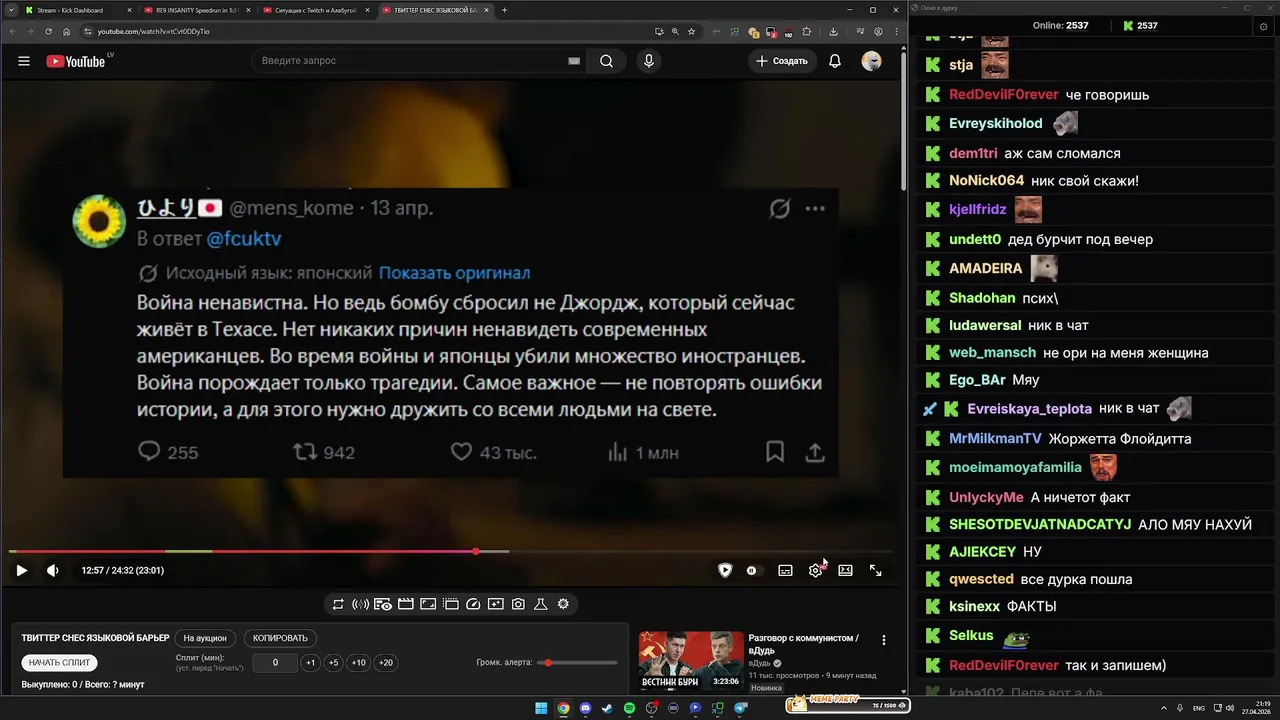
Task: Click the dashed frame icon in enhancer toolbar
Action: point(451,604)
